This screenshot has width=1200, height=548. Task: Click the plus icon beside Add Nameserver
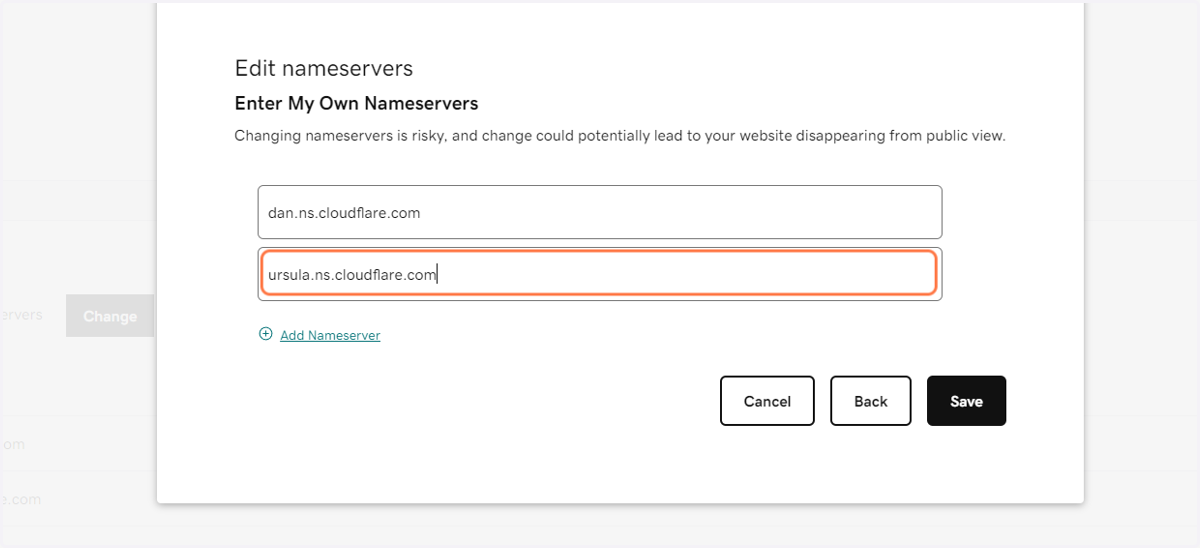(265, 335)
